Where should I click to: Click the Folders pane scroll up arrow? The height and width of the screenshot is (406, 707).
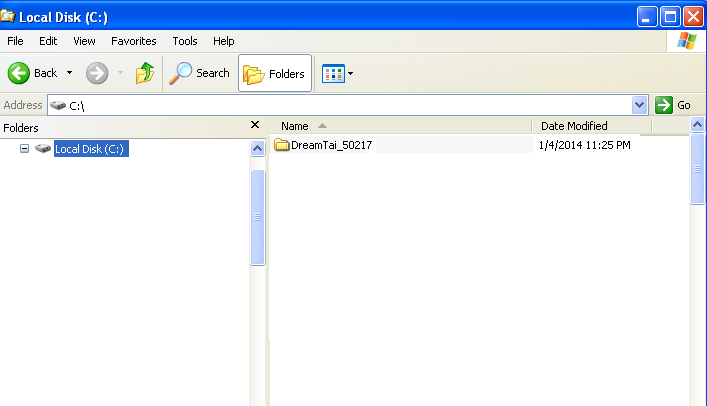pyautogui.click(x=257, y=148)
